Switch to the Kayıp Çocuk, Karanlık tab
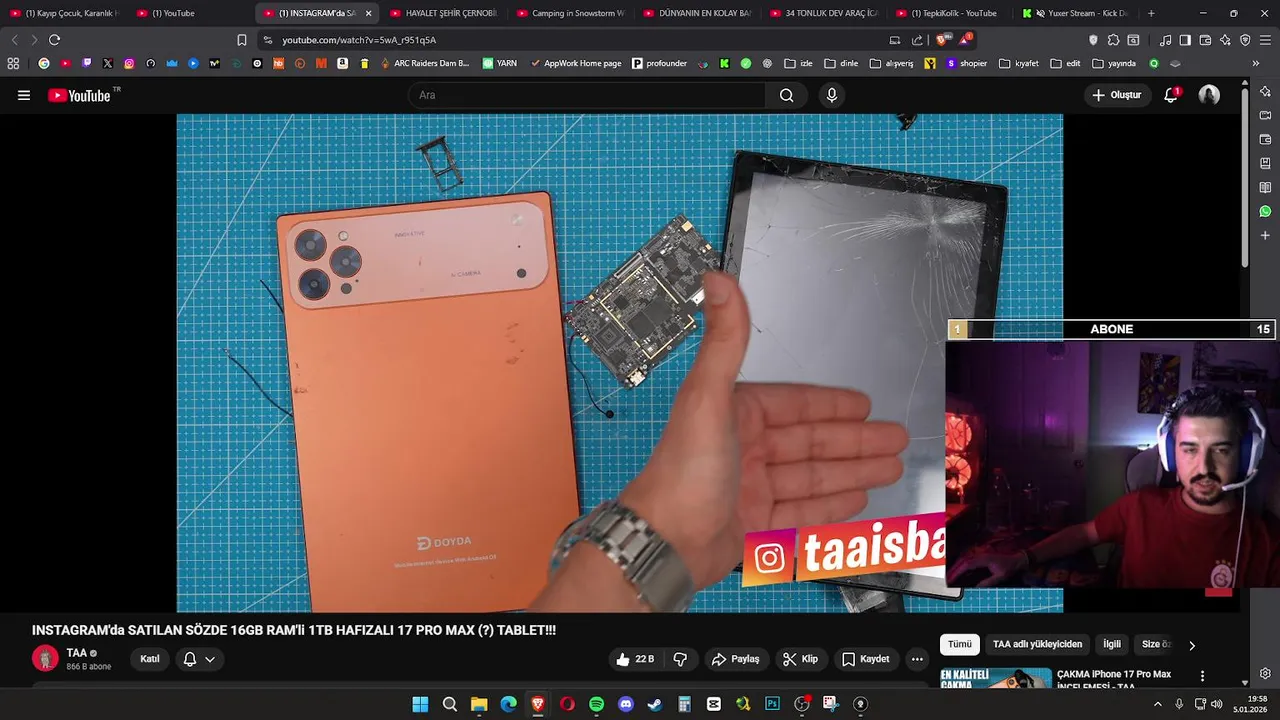 [x=64, y=13]
